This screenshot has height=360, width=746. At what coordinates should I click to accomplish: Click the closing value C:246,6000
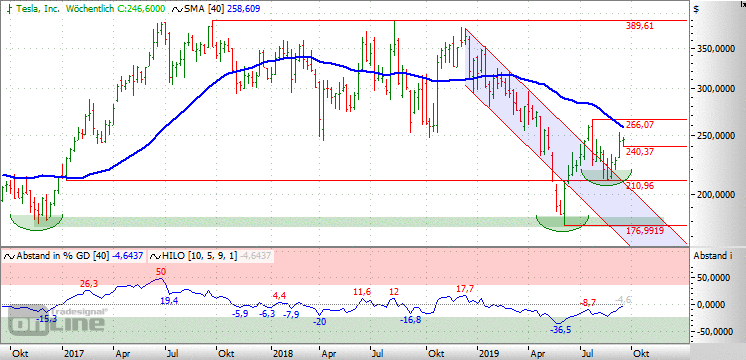pos(142,9)
